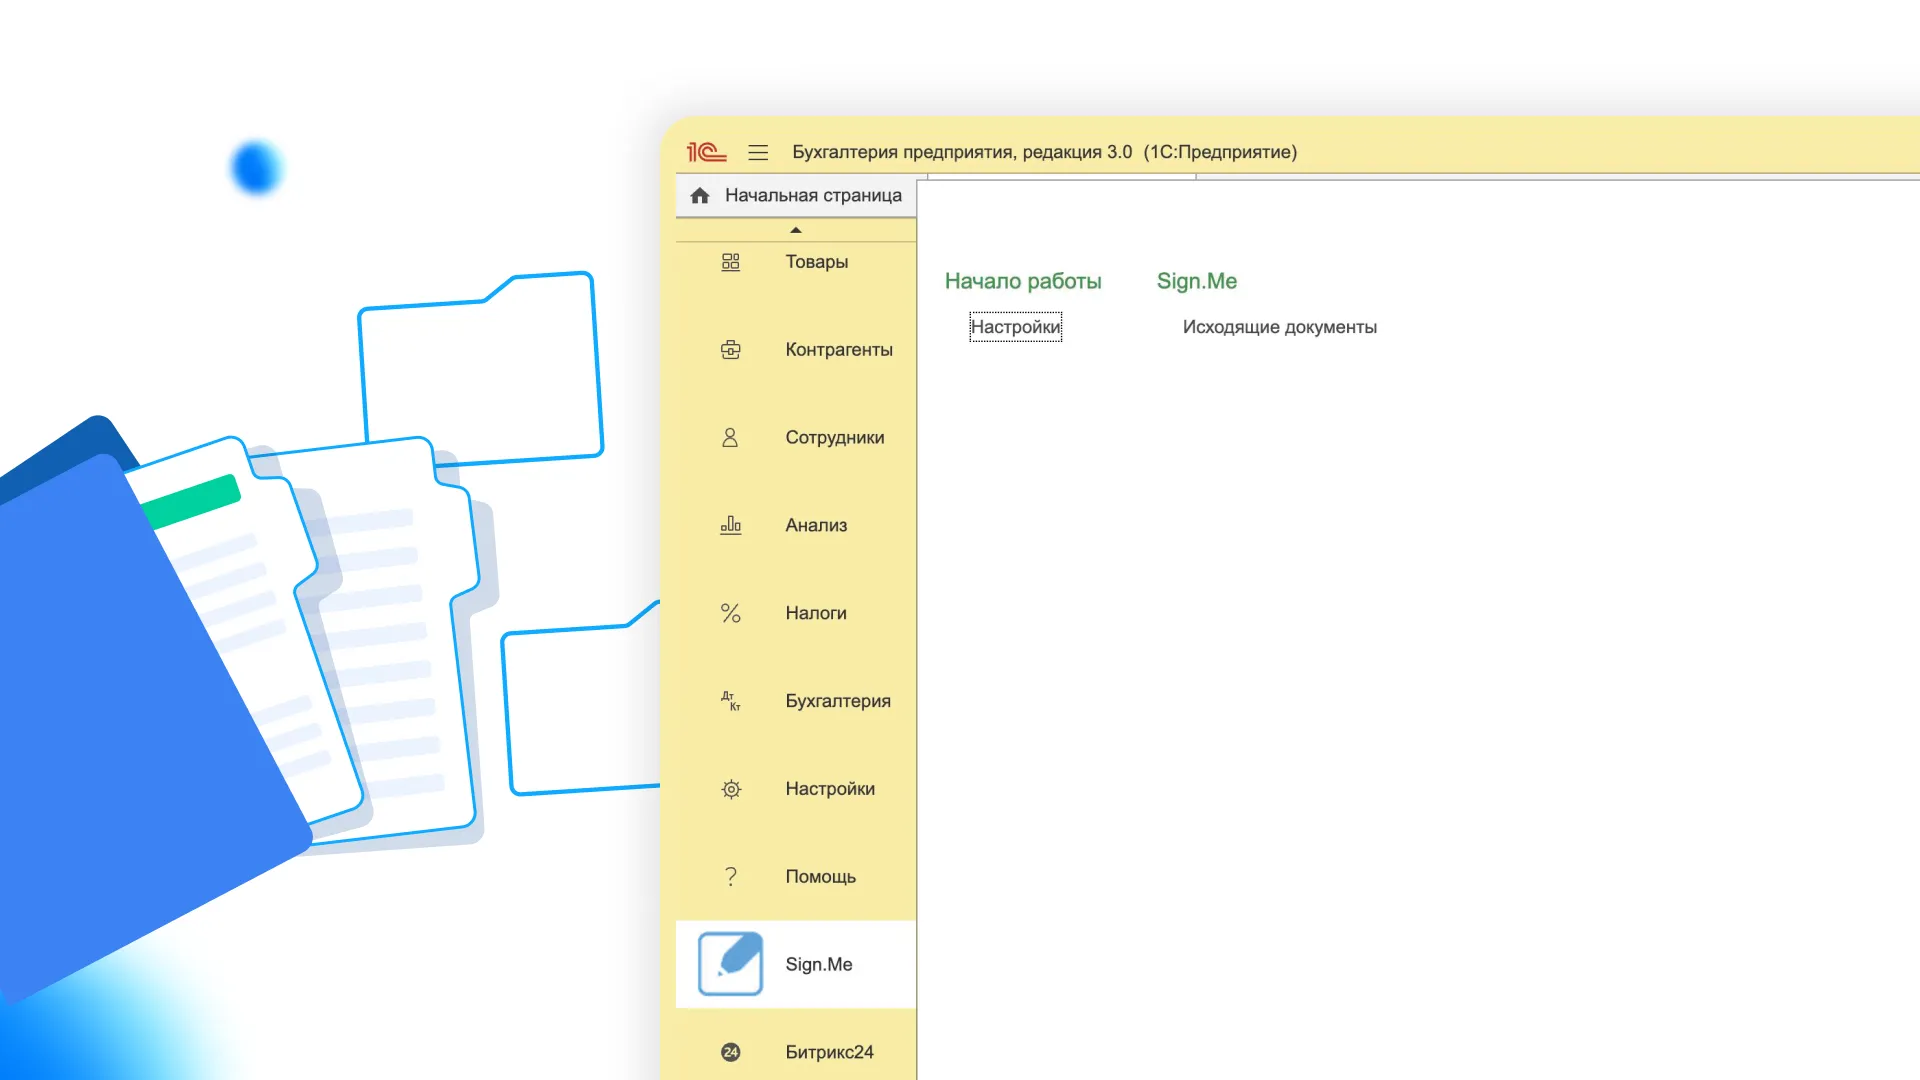Image resolution: width=1920 pixels, height=1080 pixels.
Task: Open the Исходящие документы link
Action: point(1279,327)
